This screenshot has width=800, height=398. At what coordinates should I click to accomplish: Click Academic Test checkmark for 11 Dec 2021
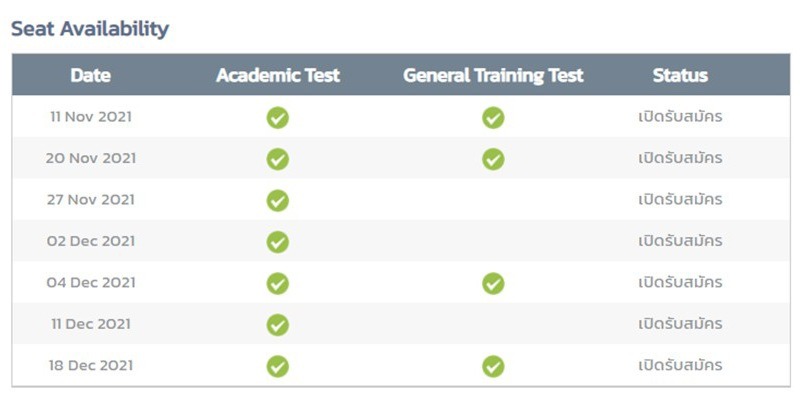[278, 325]
